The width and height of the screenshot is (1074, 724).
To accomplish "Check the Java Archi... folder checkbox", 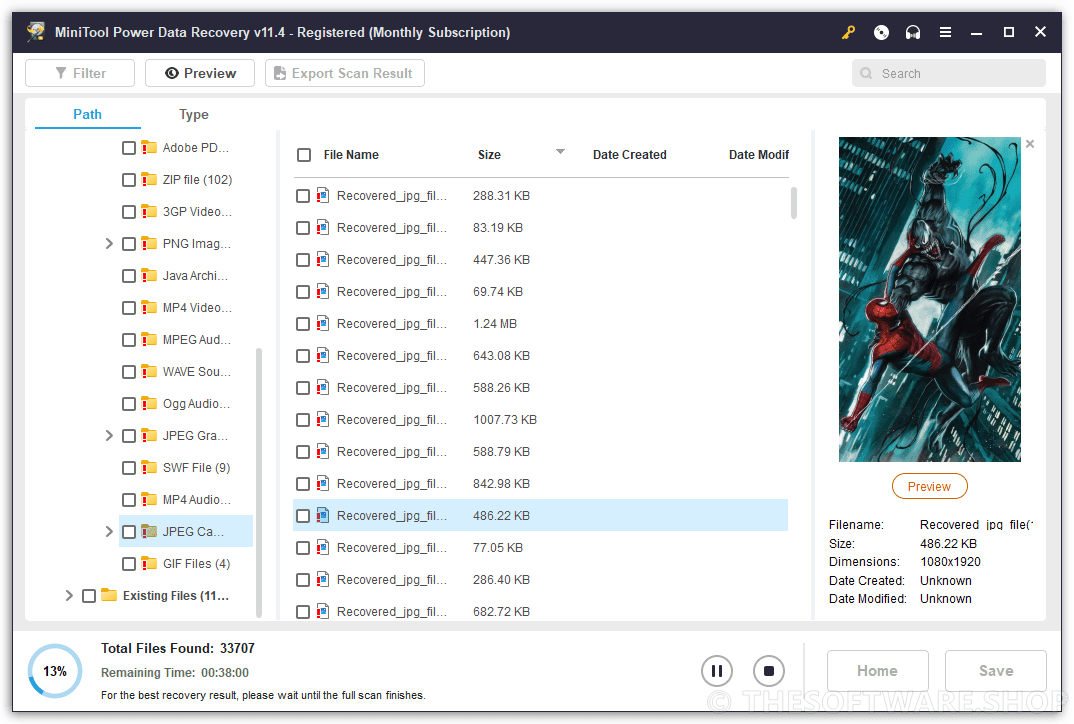I will (x=129, y=276).
